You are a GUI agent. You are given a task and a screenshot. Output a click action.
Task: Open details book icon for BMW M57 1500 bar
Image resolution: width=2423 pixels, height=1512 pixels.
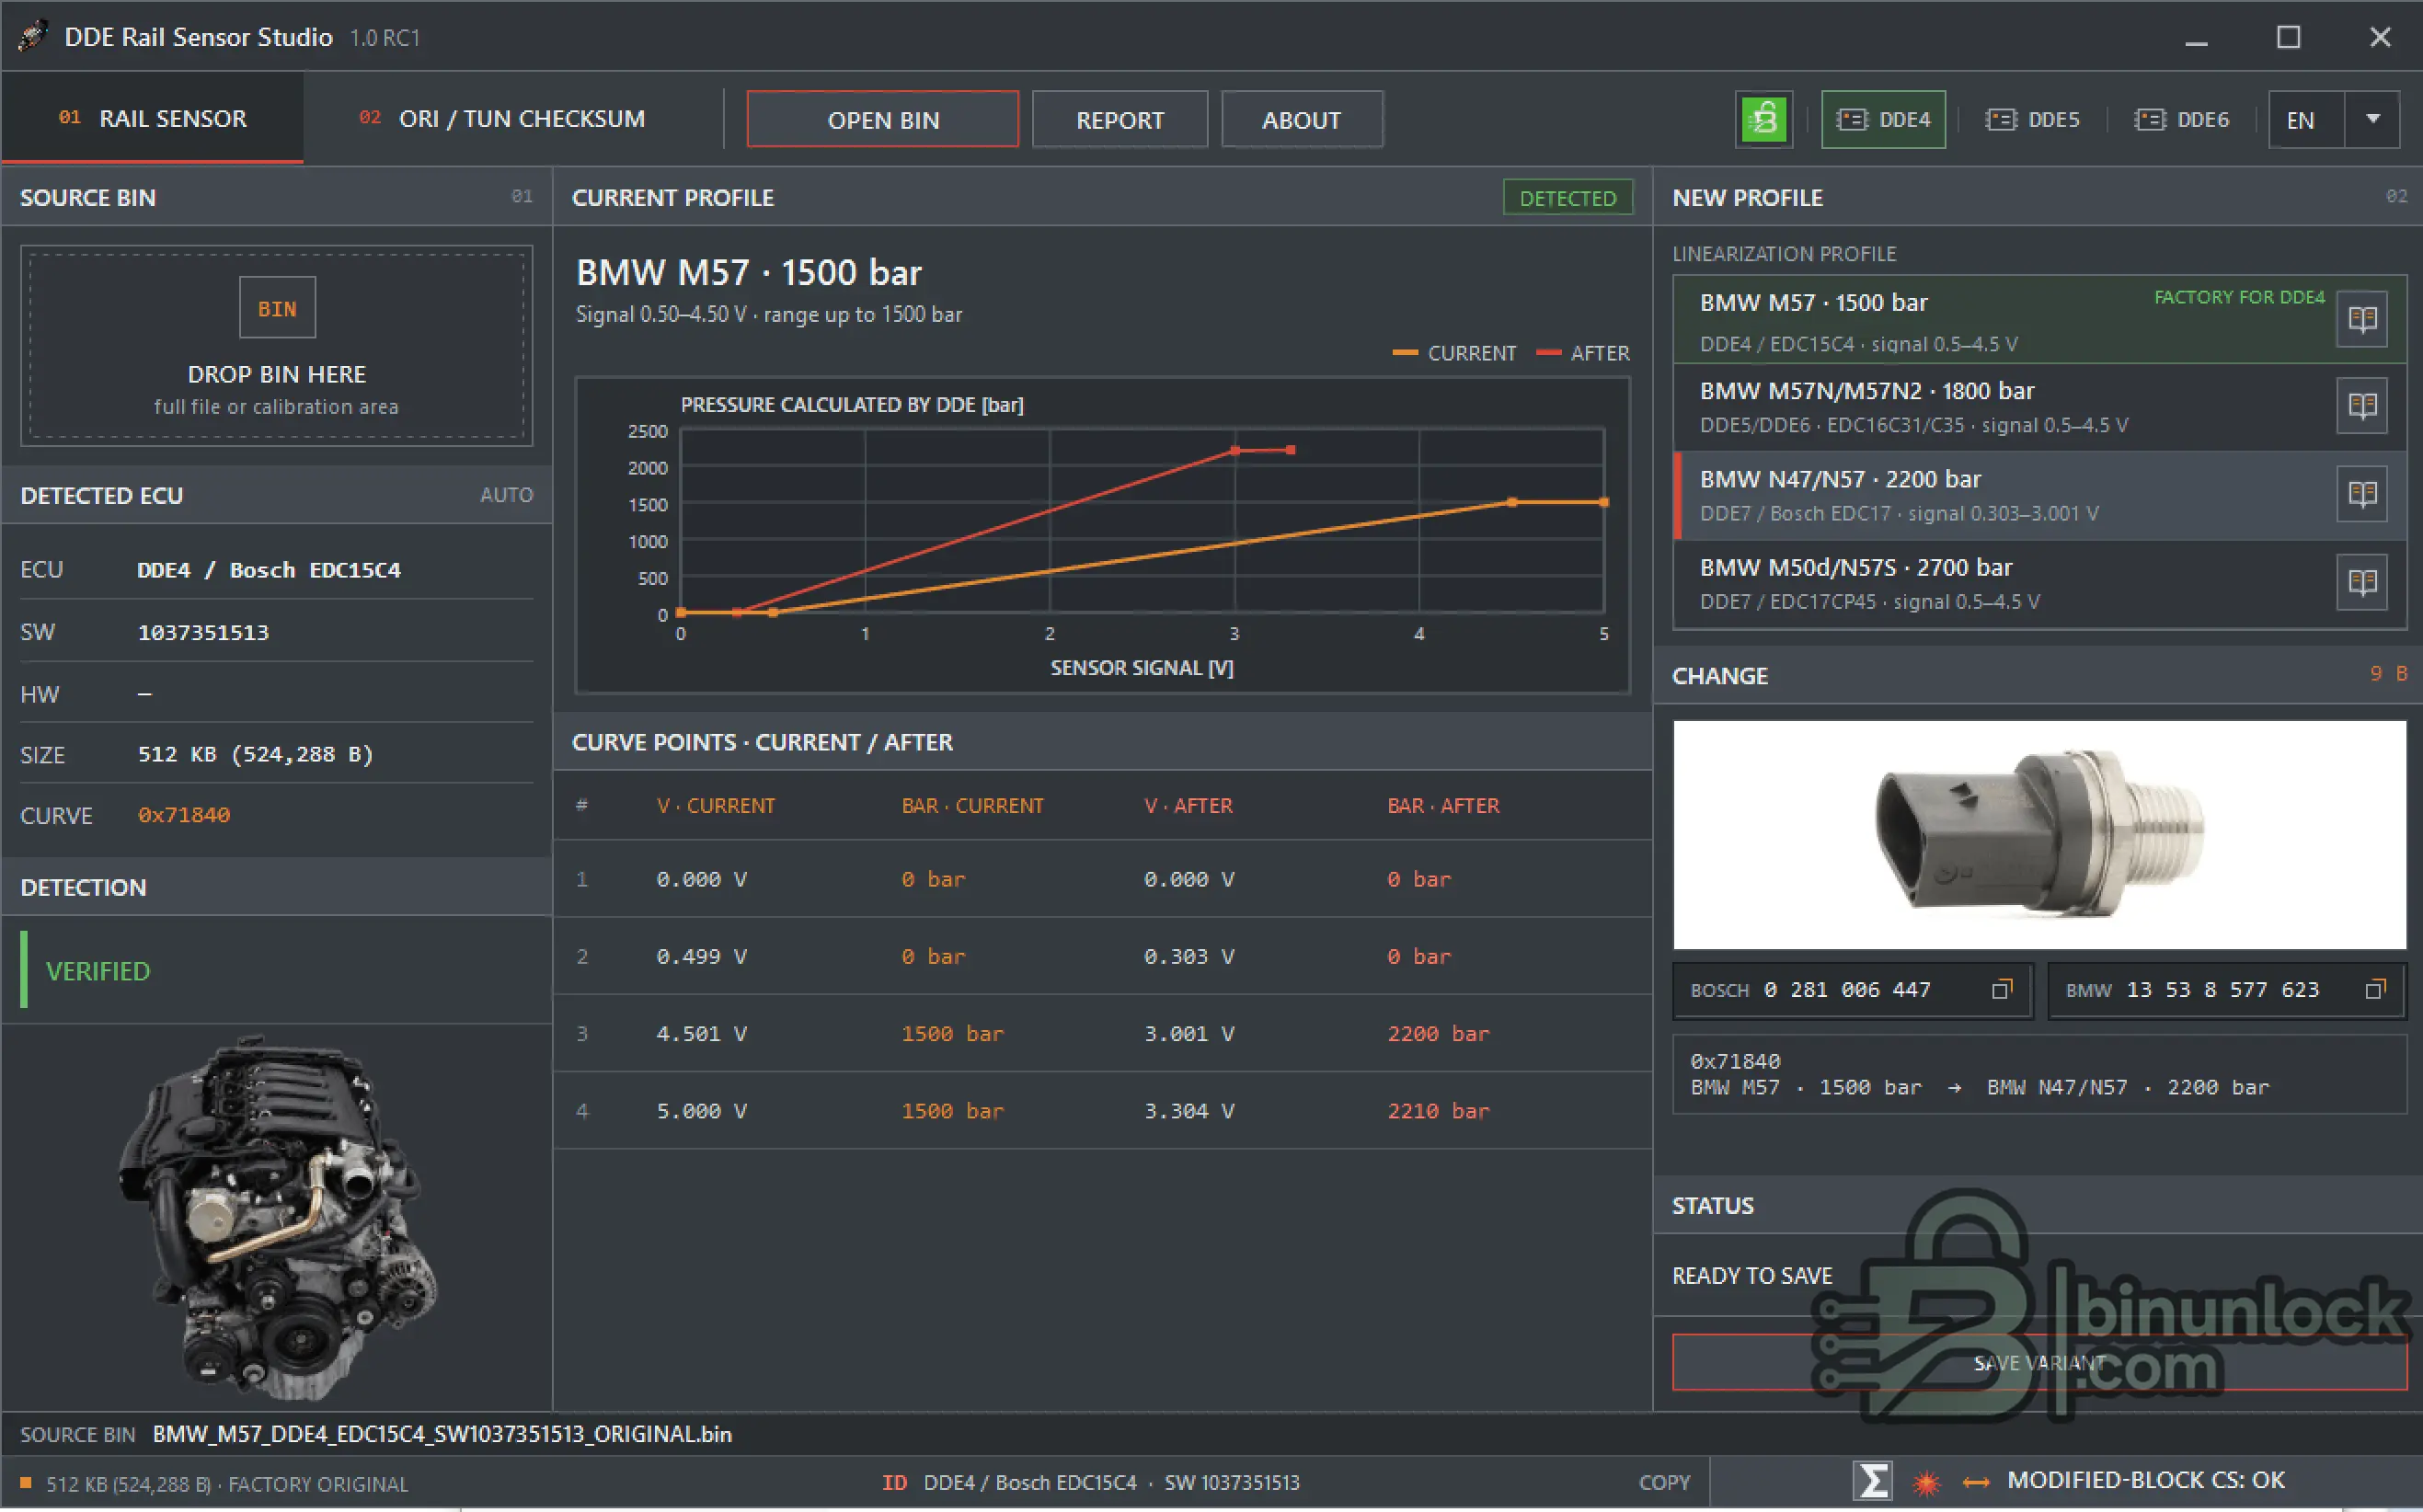[x=2362, y=319]
